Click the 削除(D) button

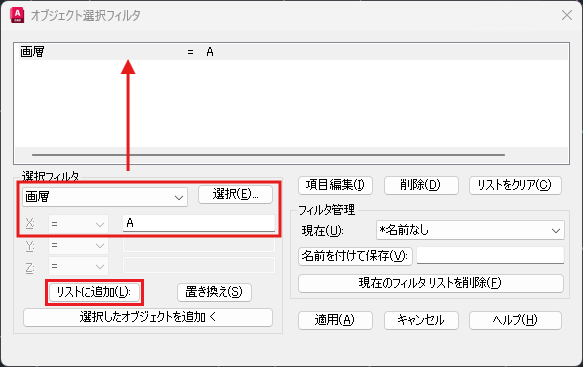coord(421,185)
